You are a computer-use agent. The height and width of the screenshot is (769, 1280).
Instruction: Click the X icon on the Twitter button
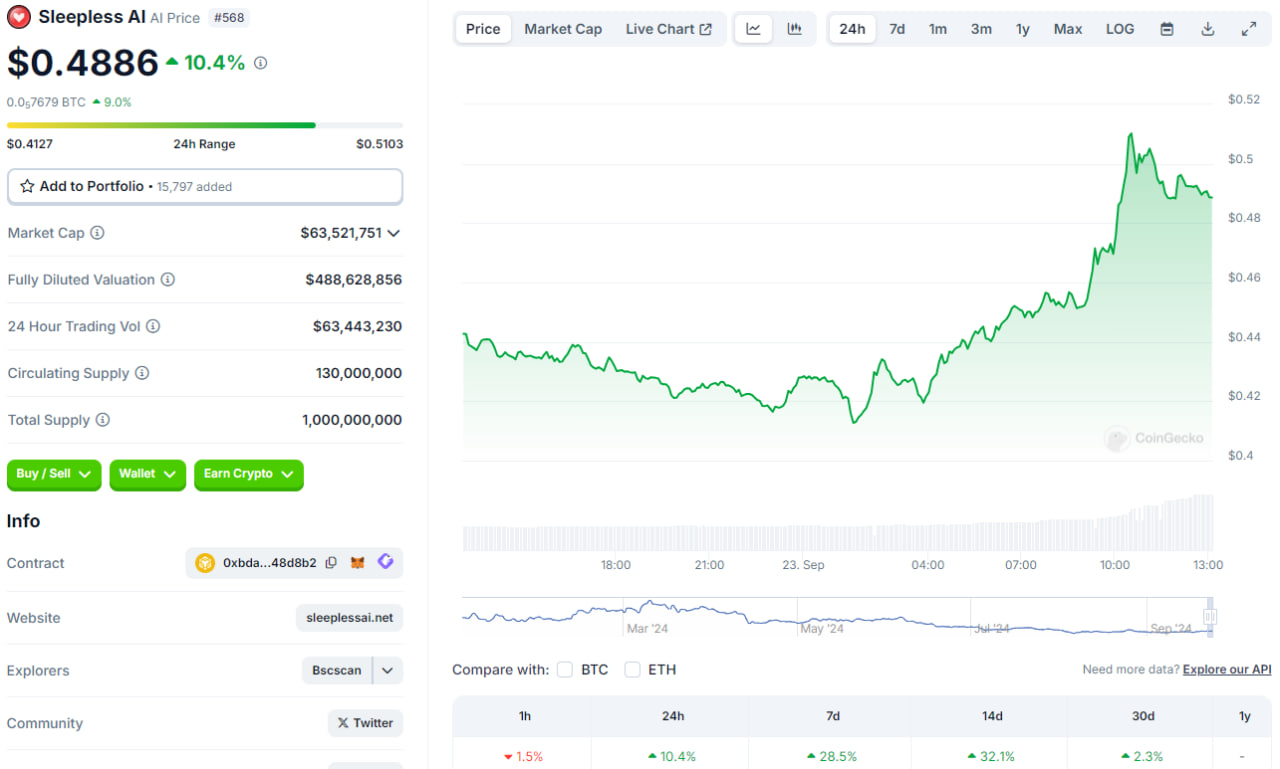[343, 723]
